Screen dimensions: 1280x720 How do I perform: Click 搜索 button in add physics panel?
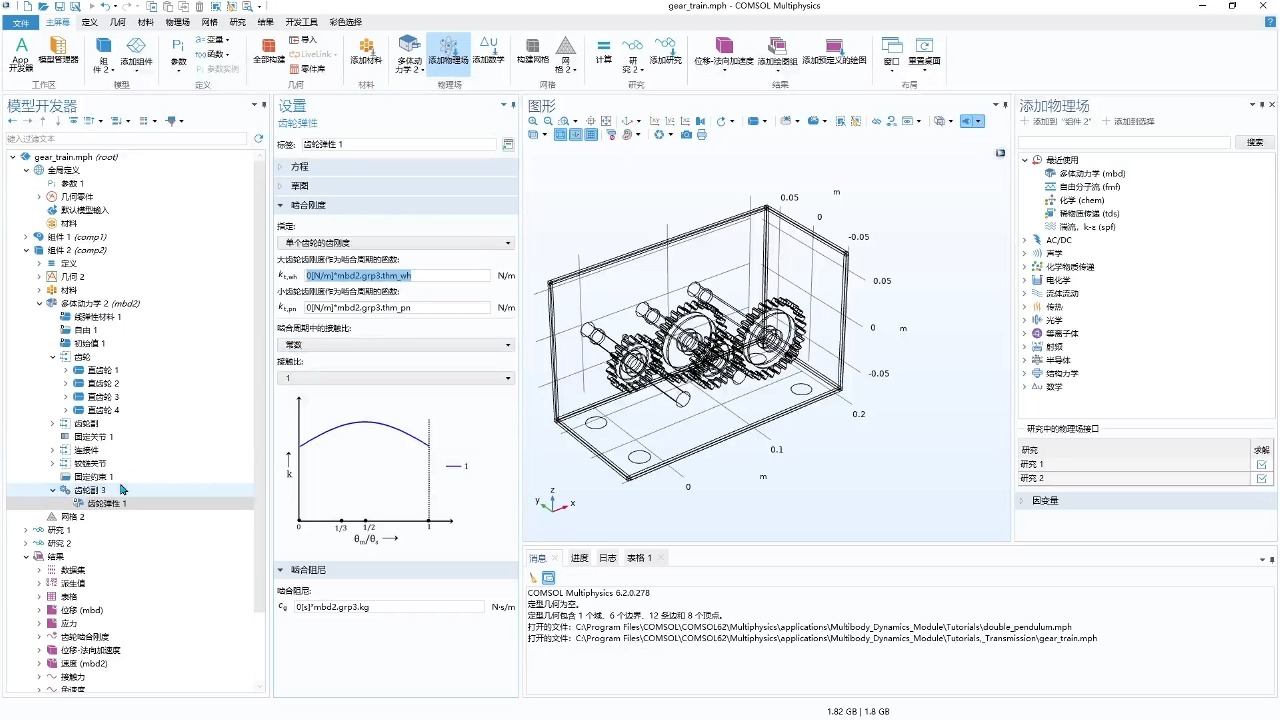pyautogui.click(x=1255, y=143)
